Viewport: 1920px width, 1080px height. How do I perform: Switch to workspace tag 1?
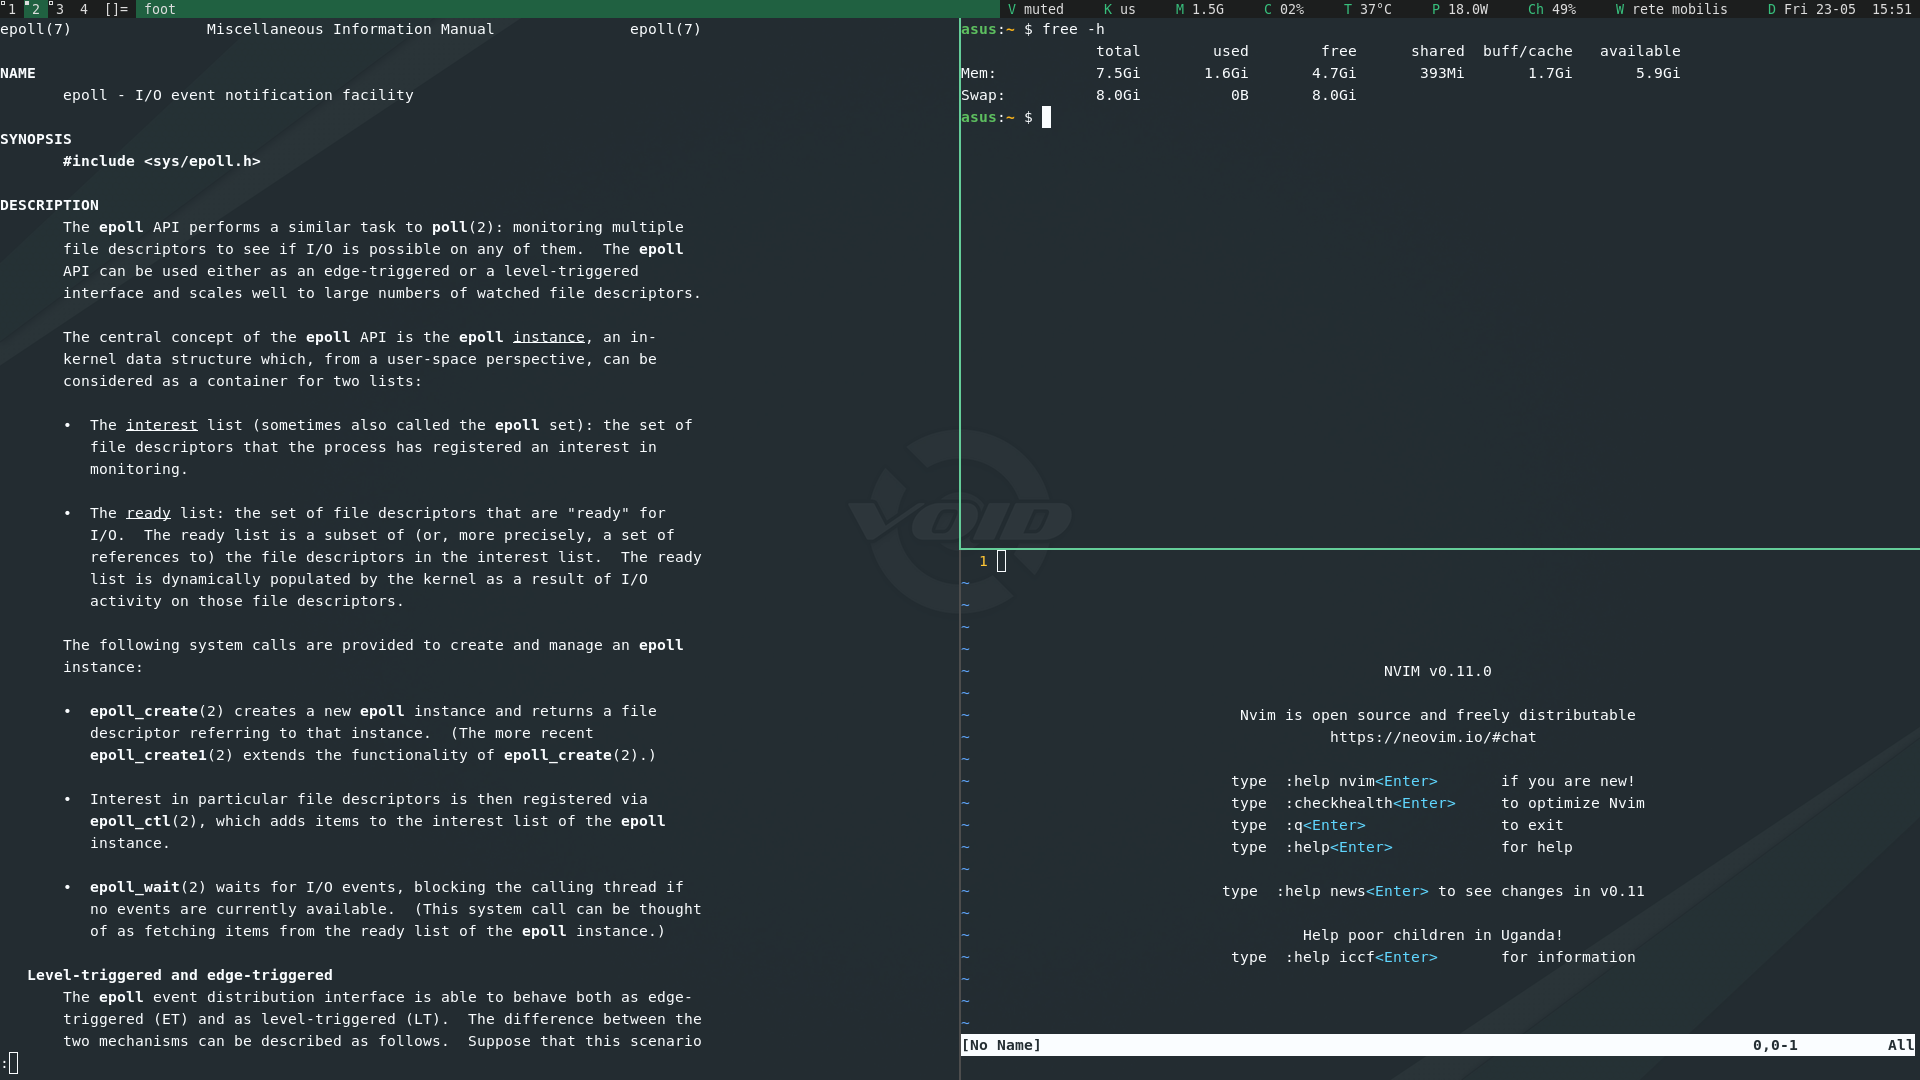tap(11, 9)
